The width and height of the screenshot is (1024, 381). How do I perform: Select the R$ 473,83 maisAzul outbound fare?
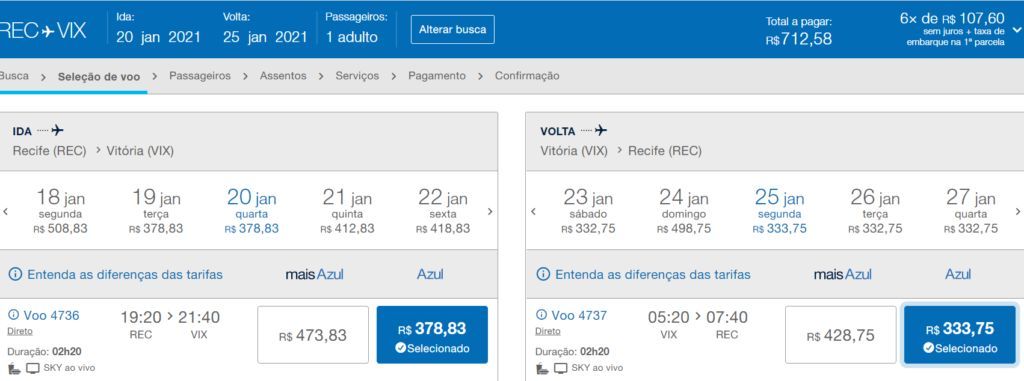313,335
